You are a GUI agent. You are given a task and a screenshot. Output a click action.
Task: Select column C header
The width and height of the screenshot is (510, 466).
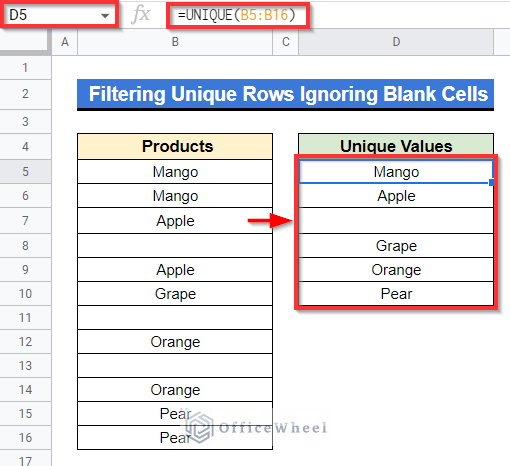286,42
